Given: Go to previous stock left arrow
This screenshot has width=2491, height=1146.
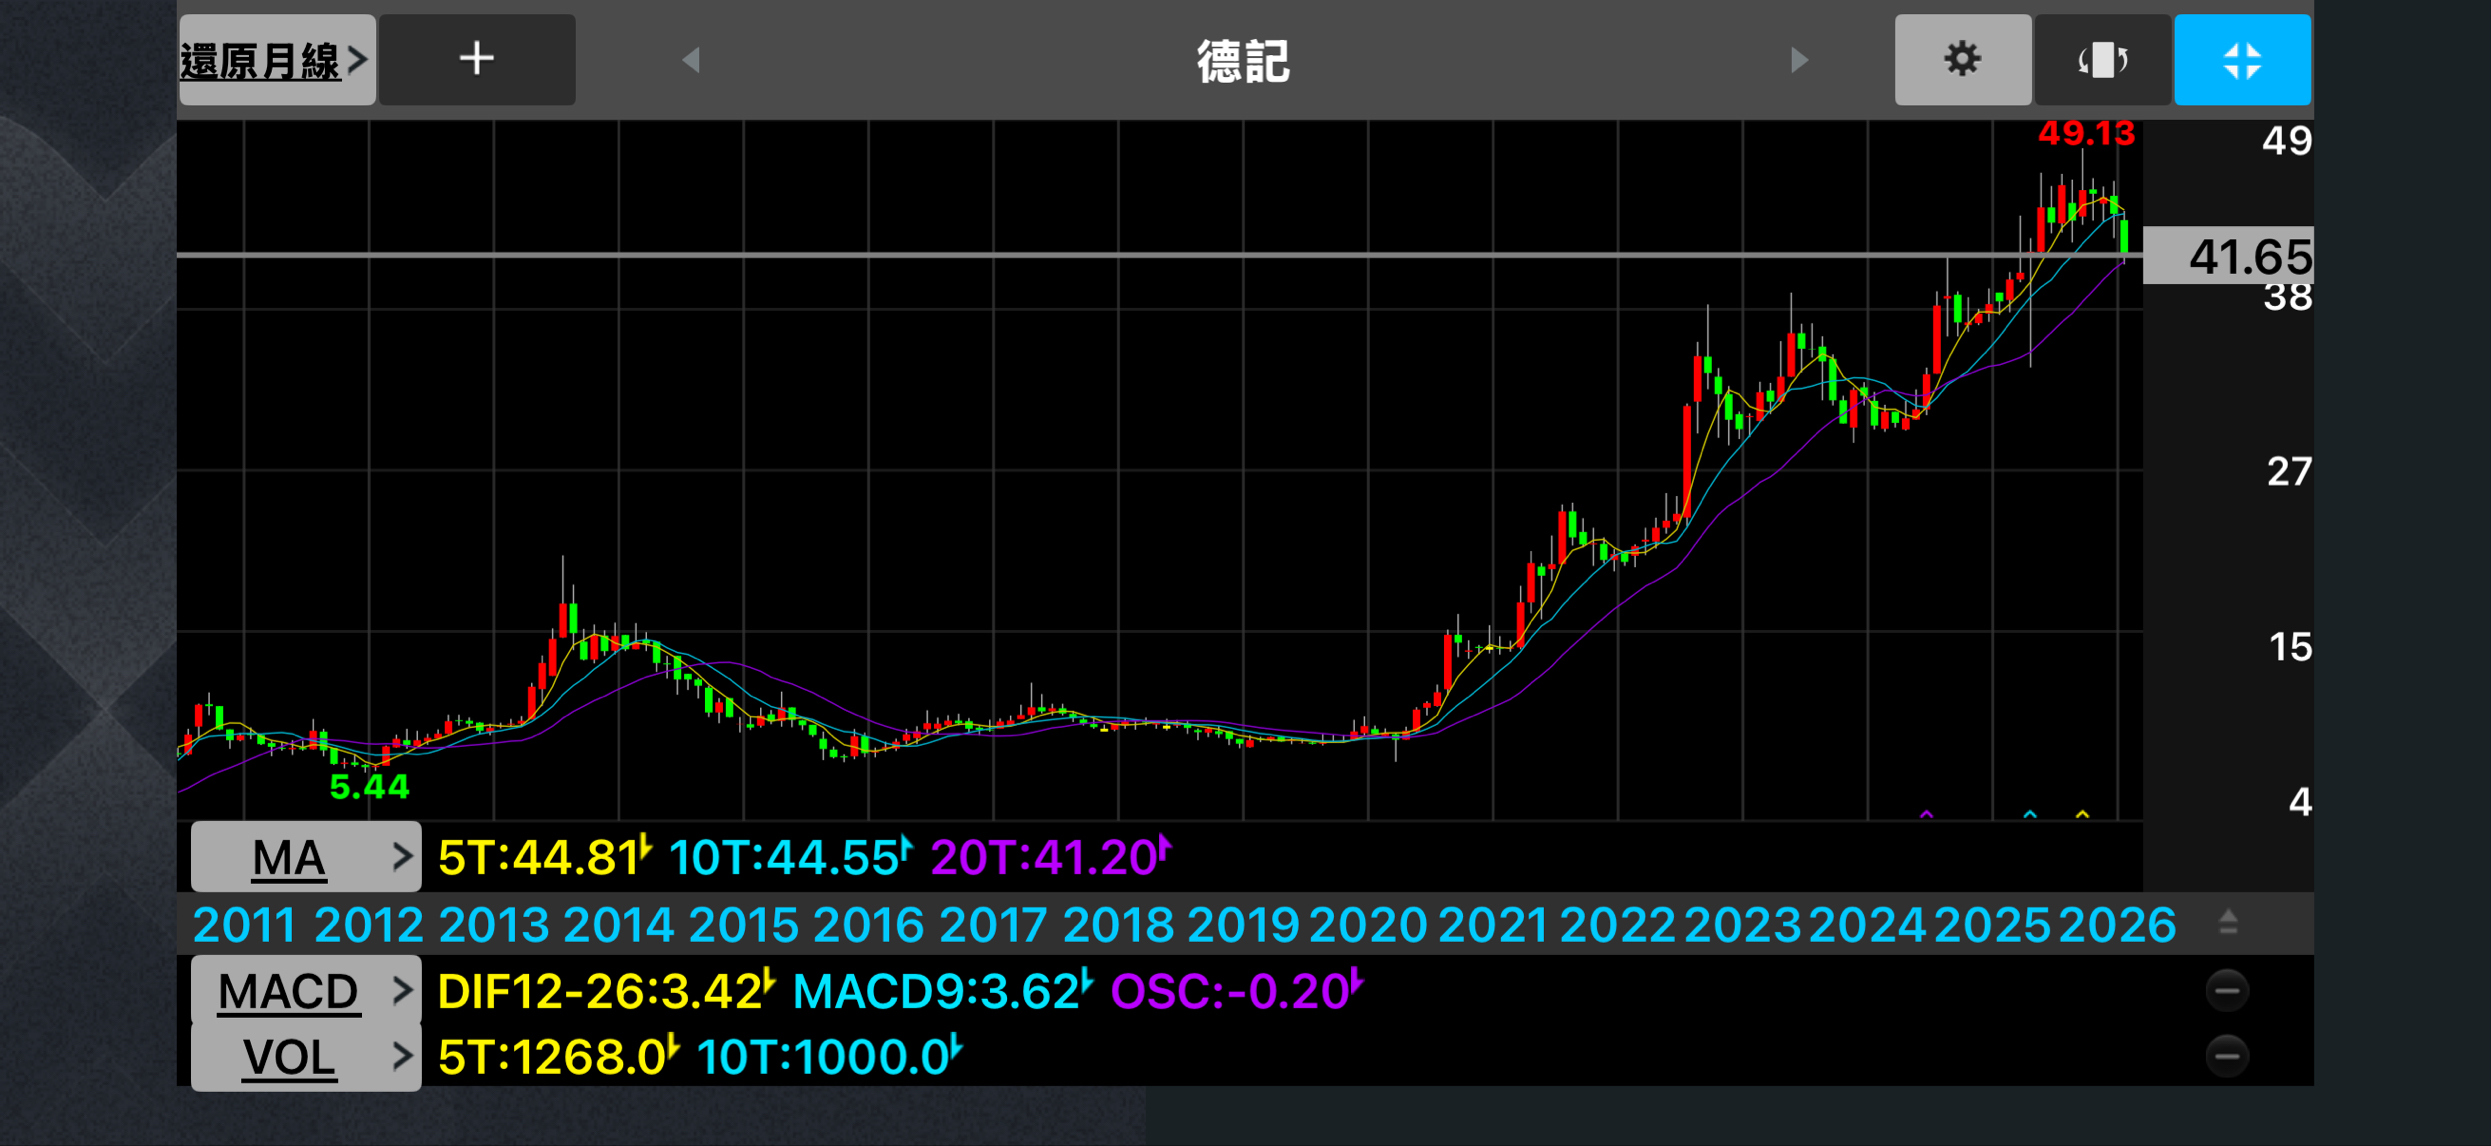Looking at the screenshot, I should [691, 60].
